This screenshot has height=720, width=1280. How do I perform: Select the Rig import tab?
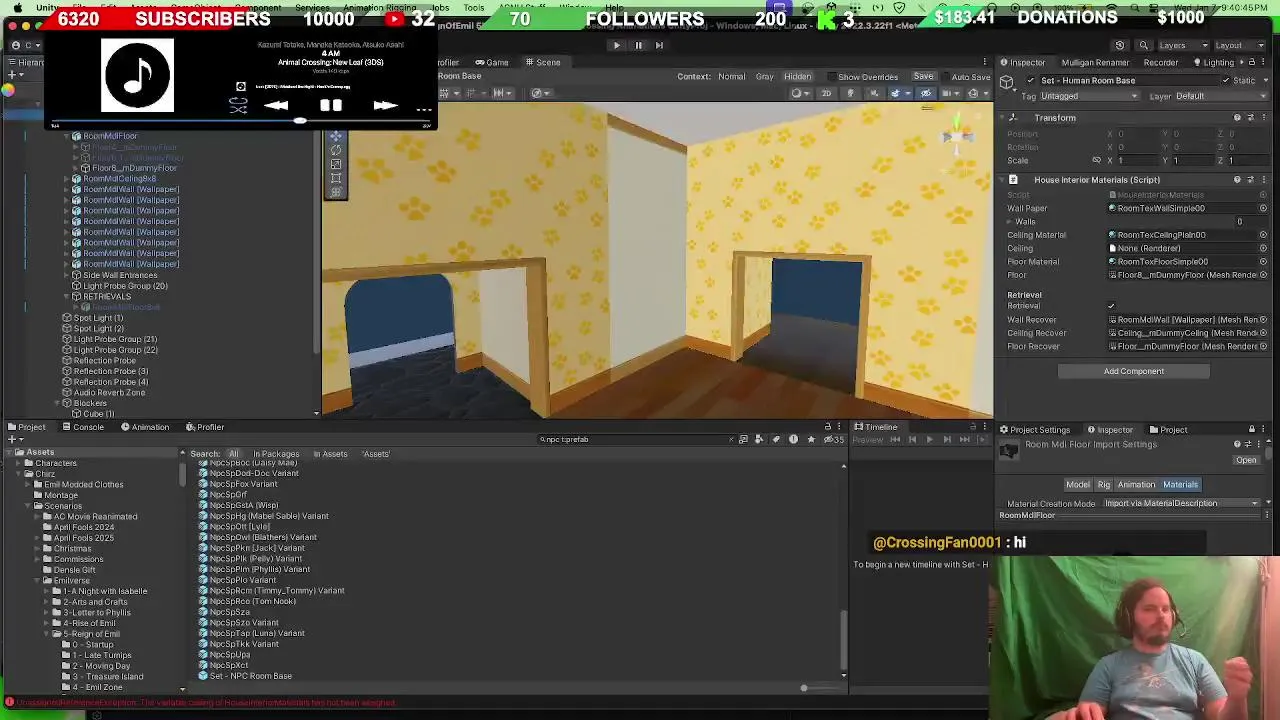[1104, 485]
